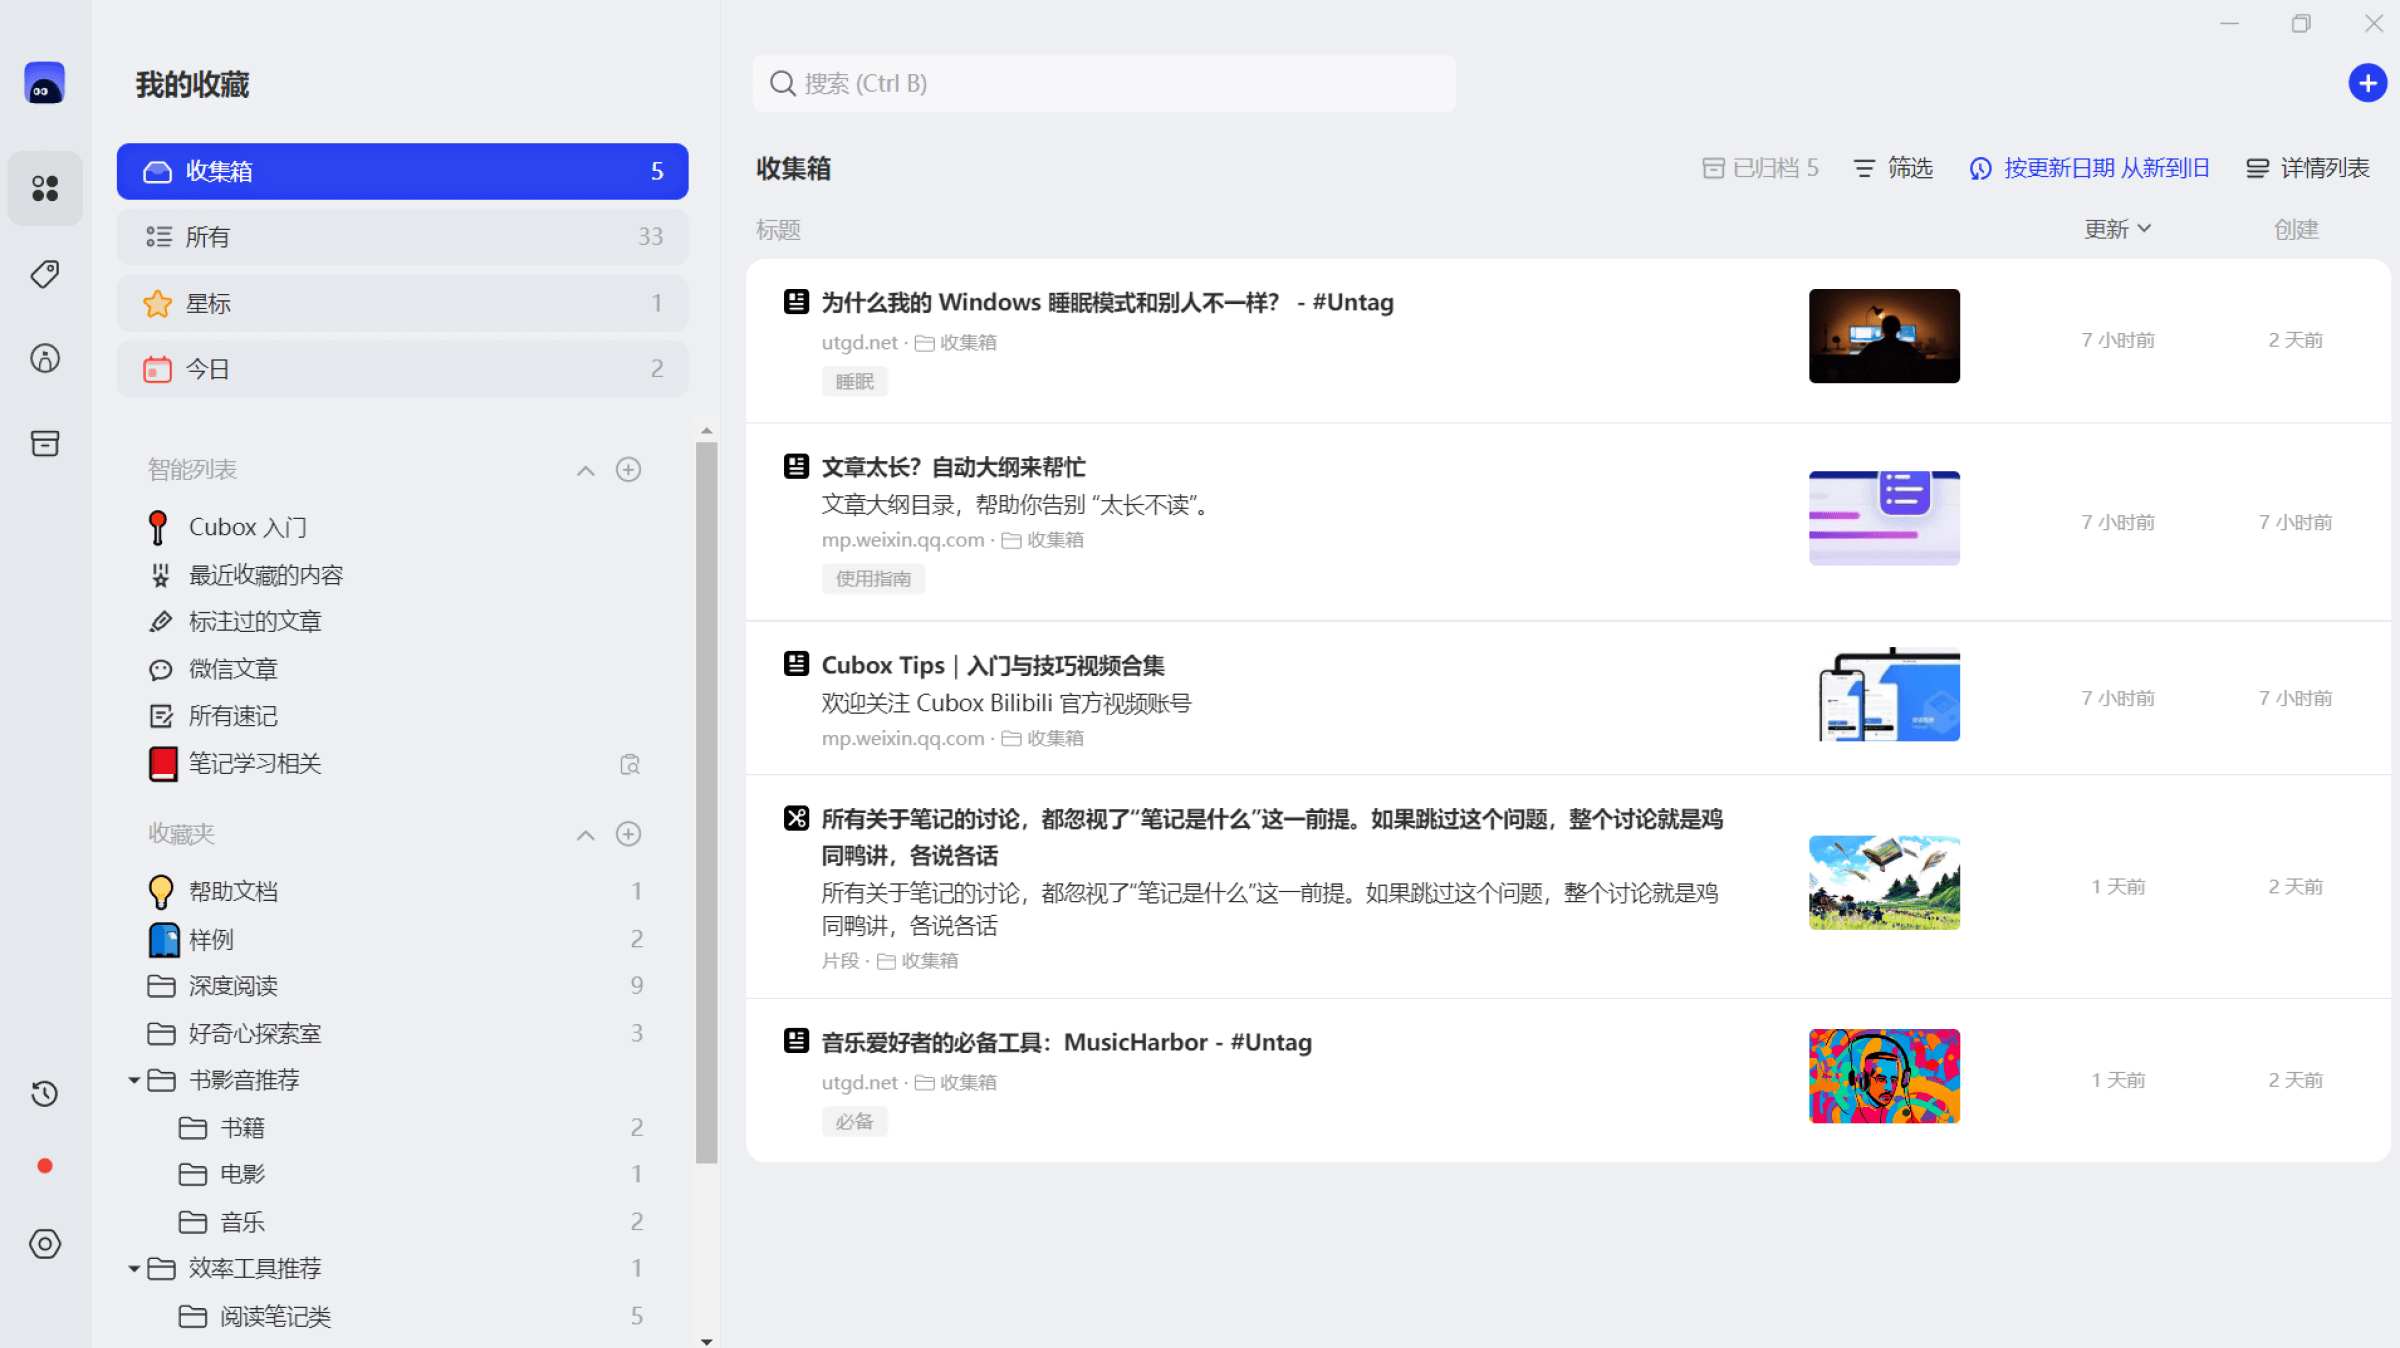Image resolution: width=2400 pixels, height=1348 pixels.
Task: Open the landscape thumbnail of 笔记 snippet
Action: point(1884,882)
